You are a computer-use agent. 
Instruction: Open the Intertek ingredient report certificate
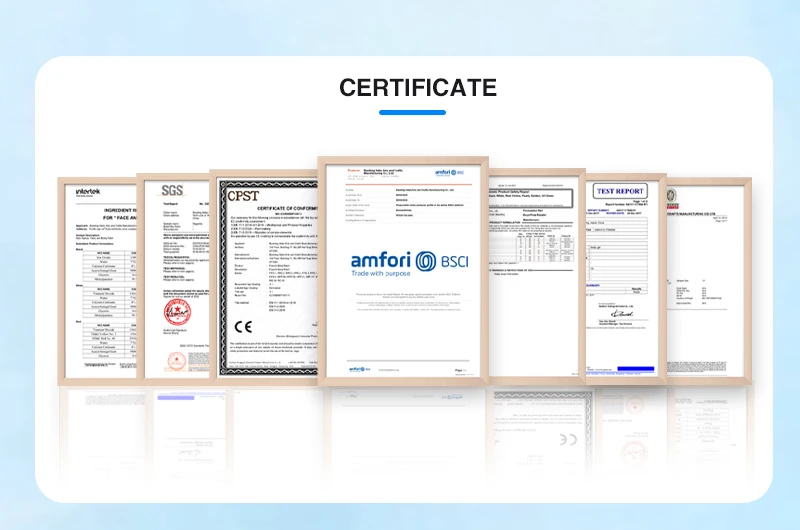(97, 281)
